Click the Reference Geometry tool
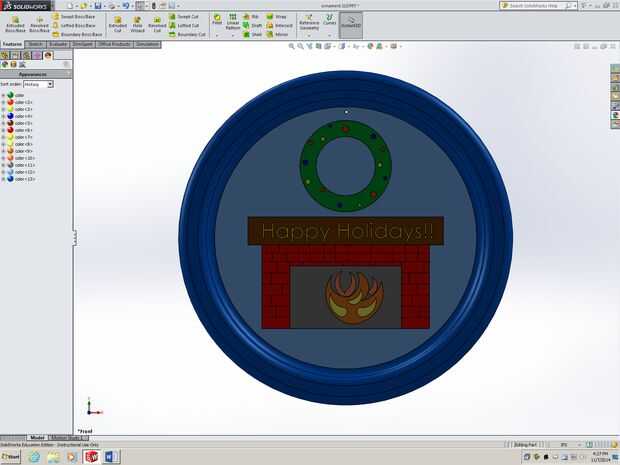This screenshot has width=620, height=465. coord(309,22)
